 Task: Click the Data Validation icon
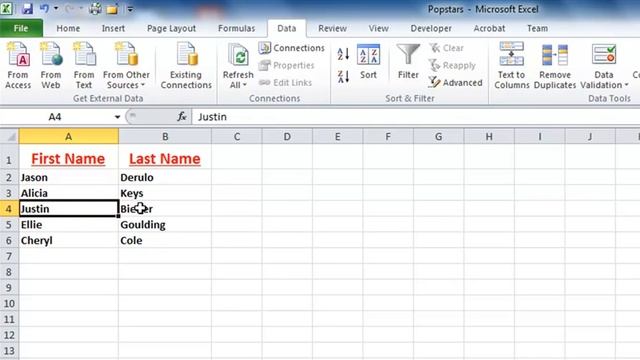(604, 55)
